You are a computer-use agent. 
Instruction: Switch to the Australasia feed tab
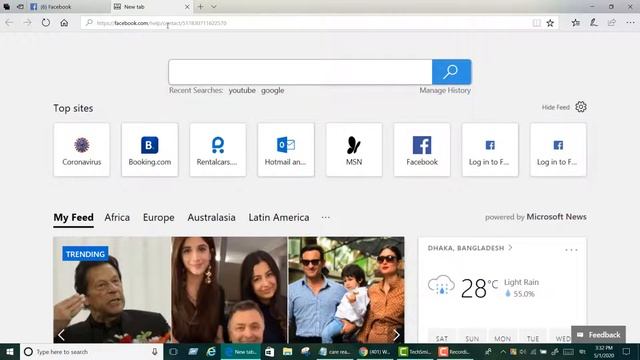(x=211, y=218)
